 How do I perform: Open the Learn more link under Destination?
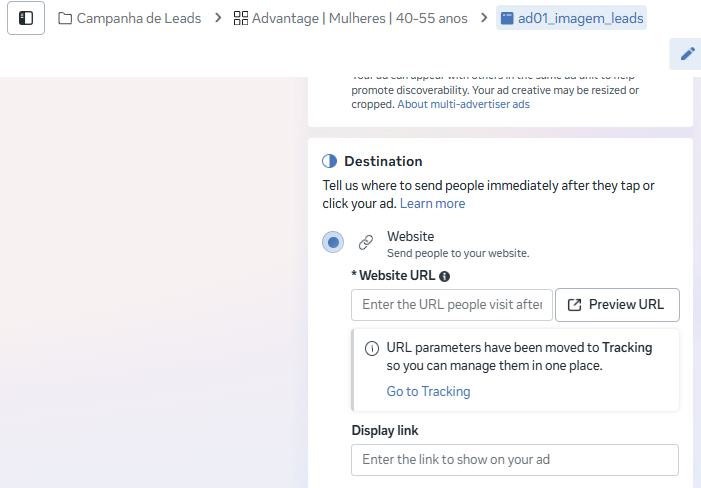432,203
